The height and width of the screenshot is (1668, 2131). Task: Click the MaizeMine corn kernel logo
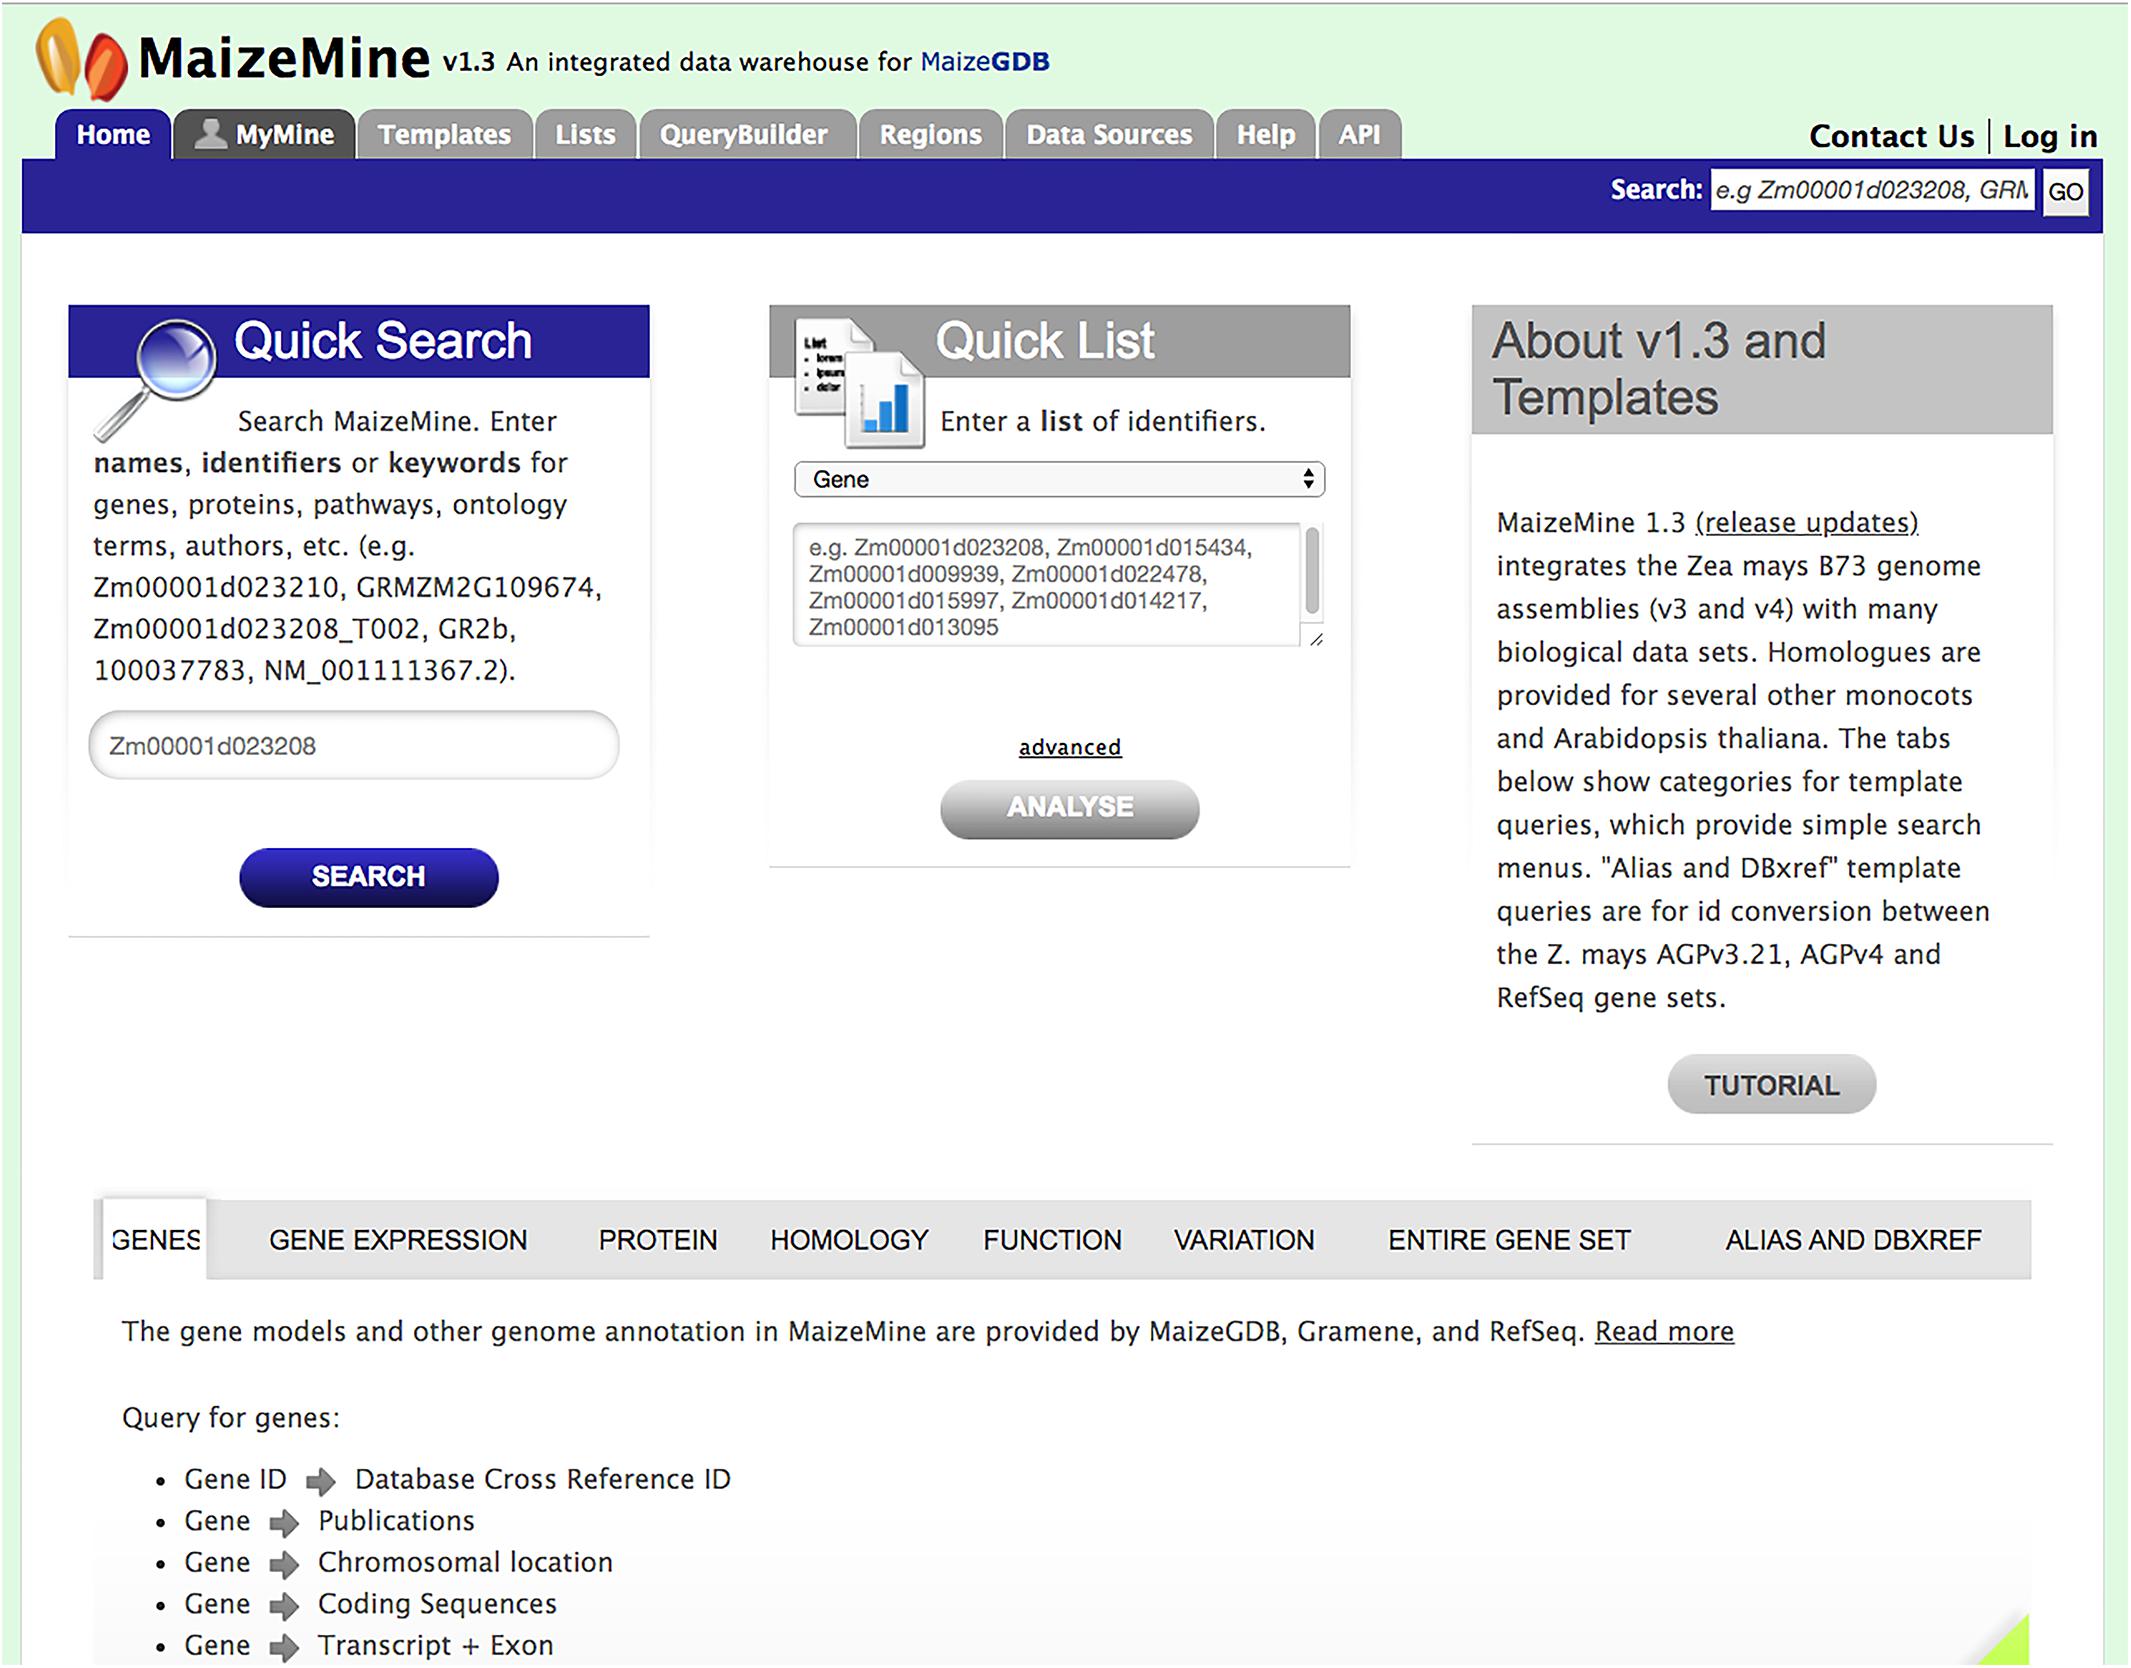(82, 60)
